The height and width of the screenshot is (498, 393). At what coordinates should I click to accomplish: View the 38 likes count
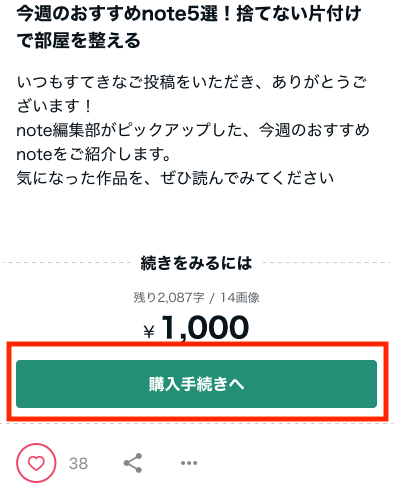tap(78, 463)
